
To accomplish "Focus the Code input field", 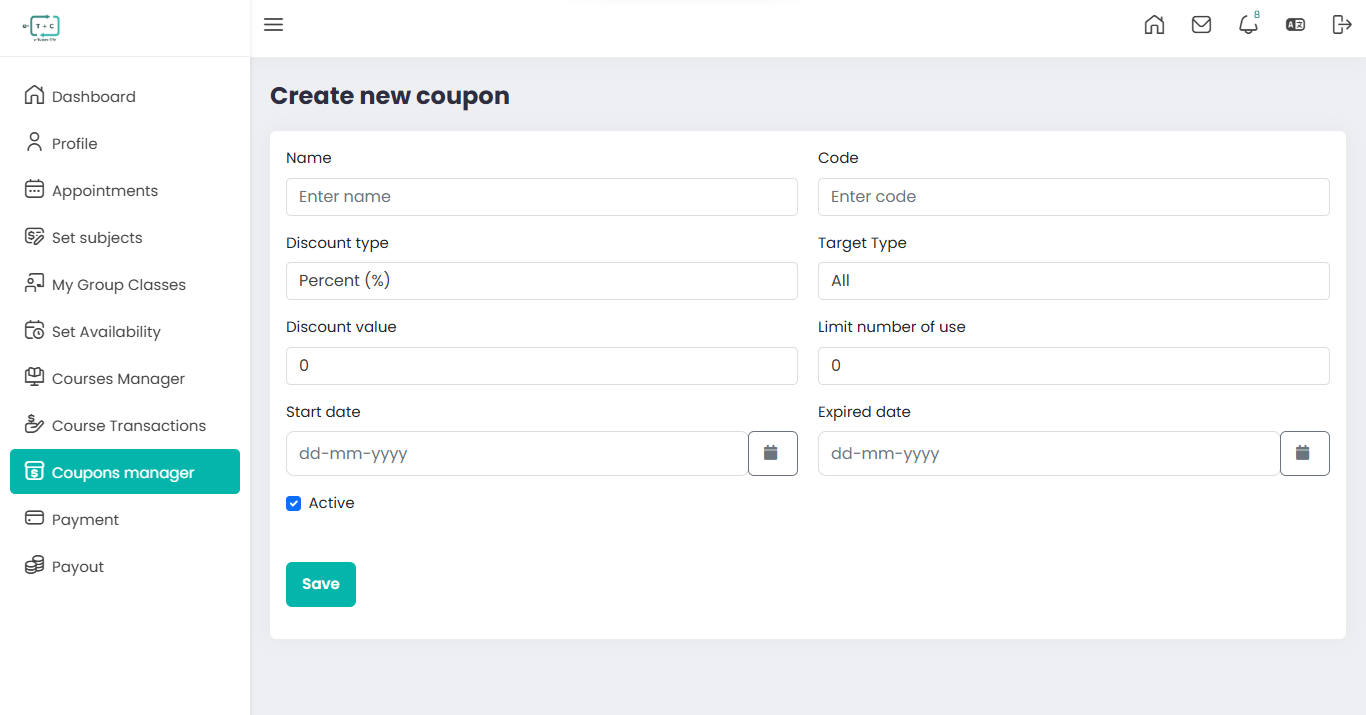I will click(x=1074, y=197).
